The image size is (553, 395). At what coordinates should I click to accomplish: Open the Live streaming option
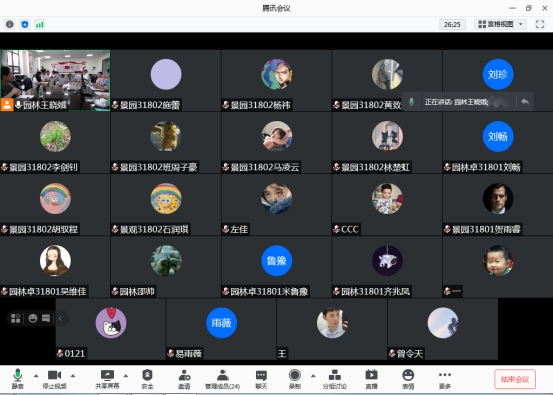pyautogui.click(x=371, y=379)
